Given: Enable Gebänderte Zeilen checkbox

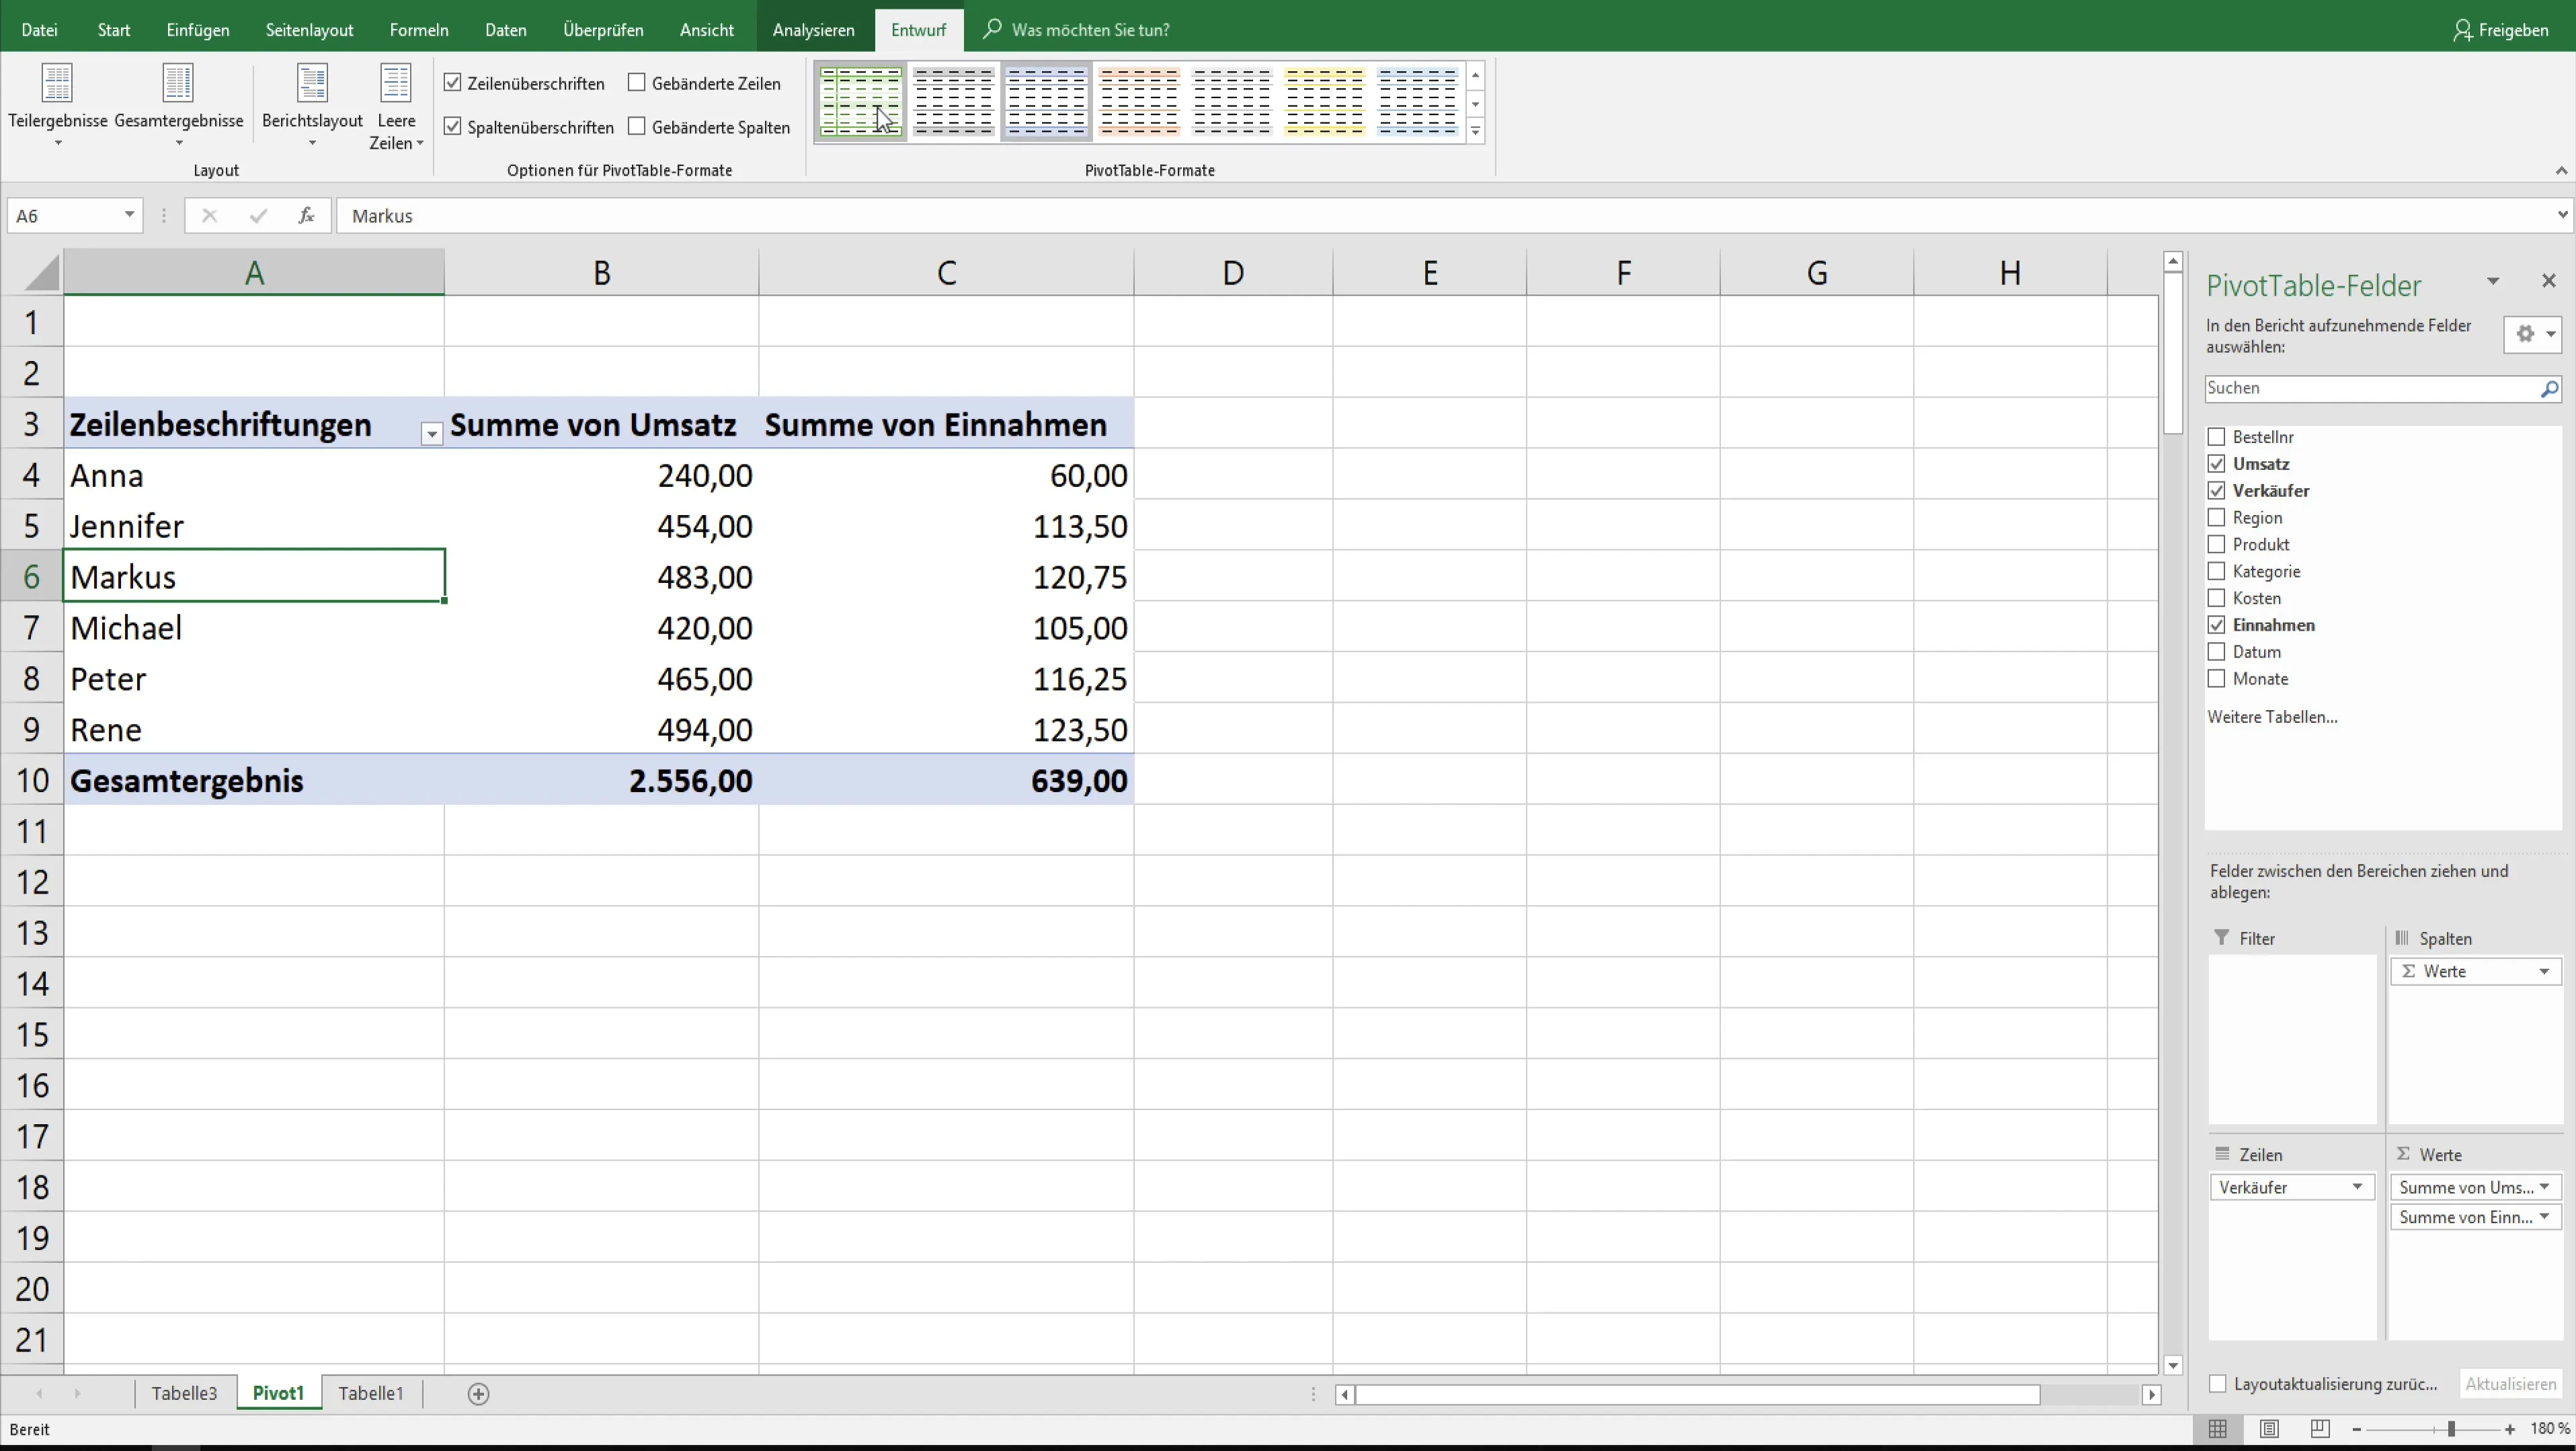Looking at the screenshot, I should pyautogui.click(x=637, y=83).
